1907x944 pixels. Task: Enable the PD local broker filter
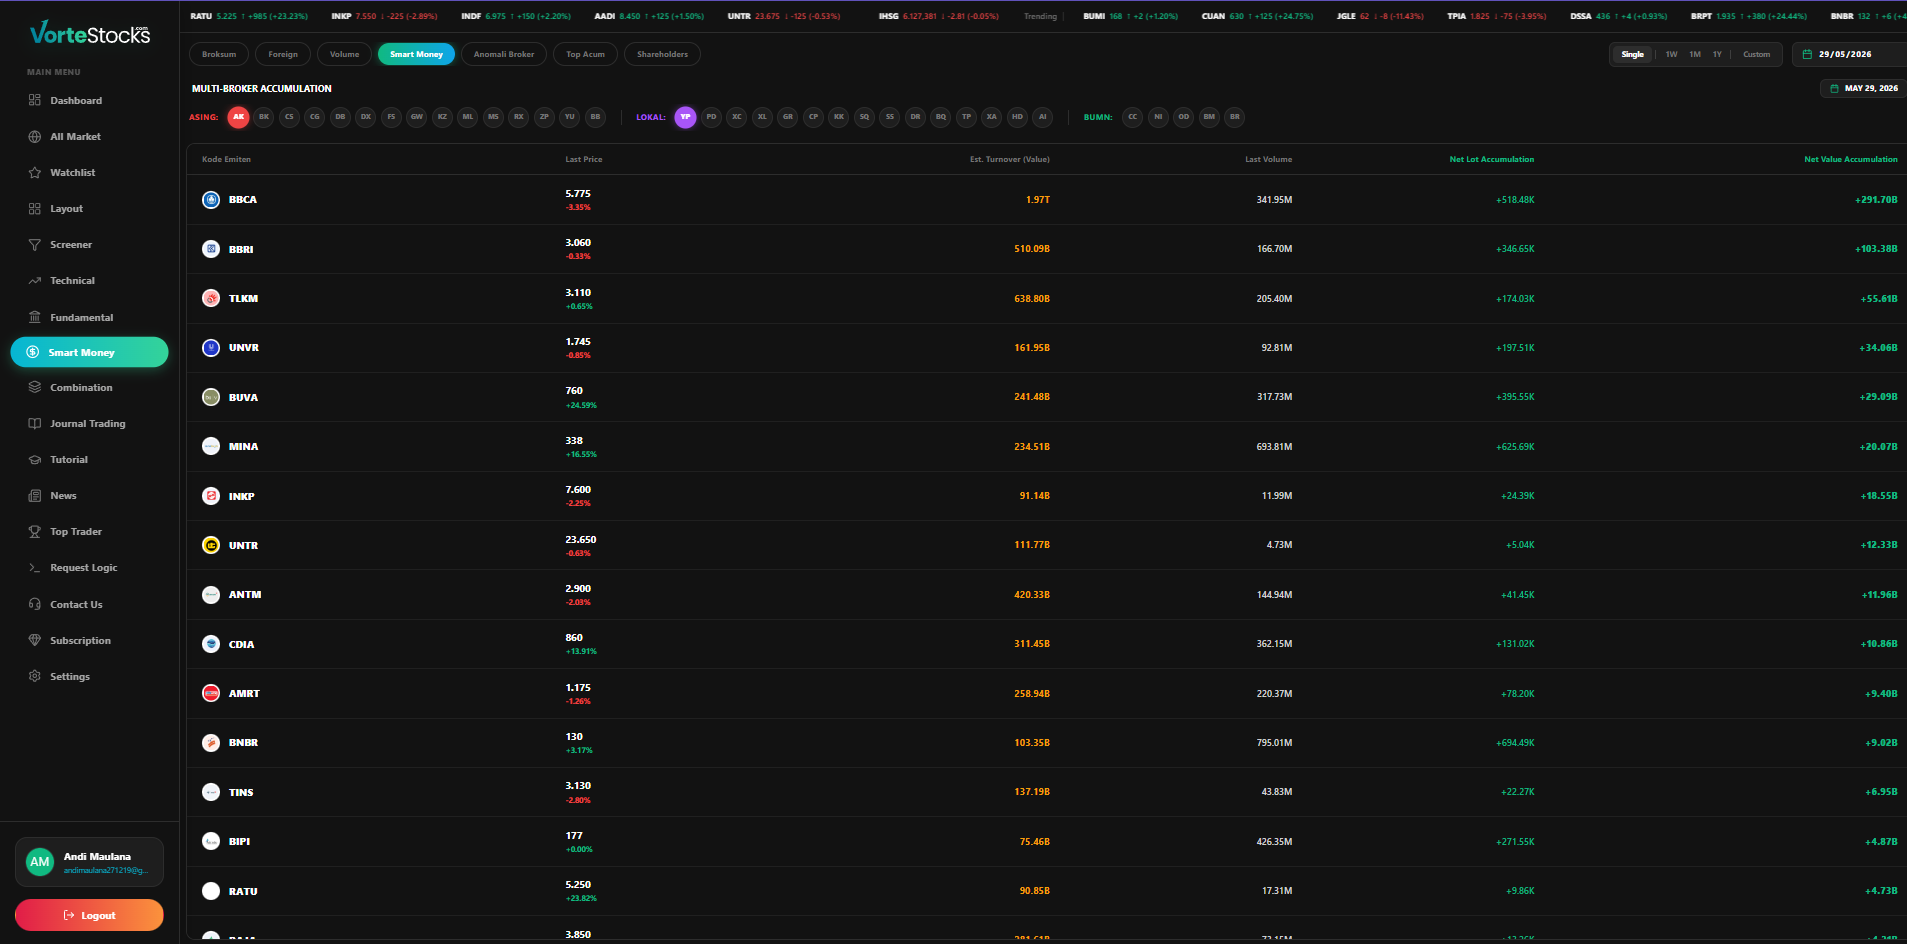(711, 117)
